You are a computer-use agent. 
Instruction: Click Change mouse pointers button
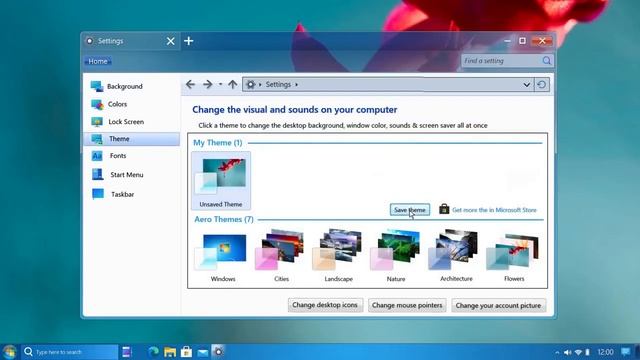pos(407,305)
